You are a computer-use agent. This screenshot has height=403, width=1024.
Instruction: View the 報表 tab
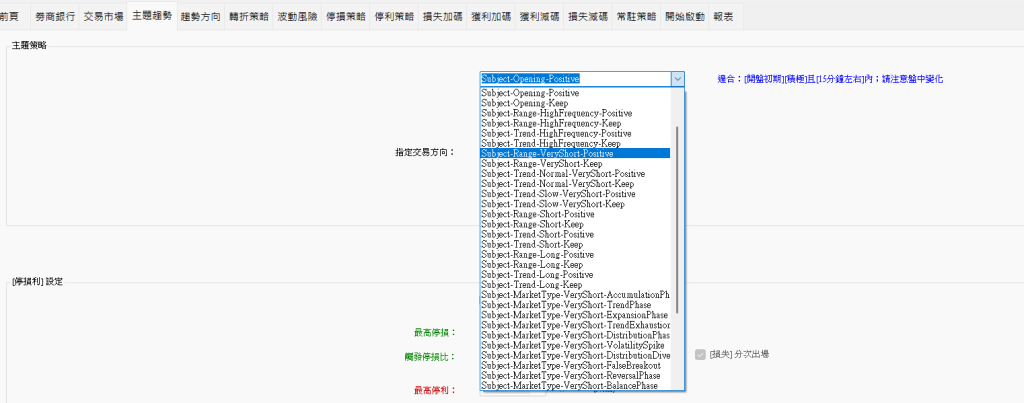coord(723,17)
